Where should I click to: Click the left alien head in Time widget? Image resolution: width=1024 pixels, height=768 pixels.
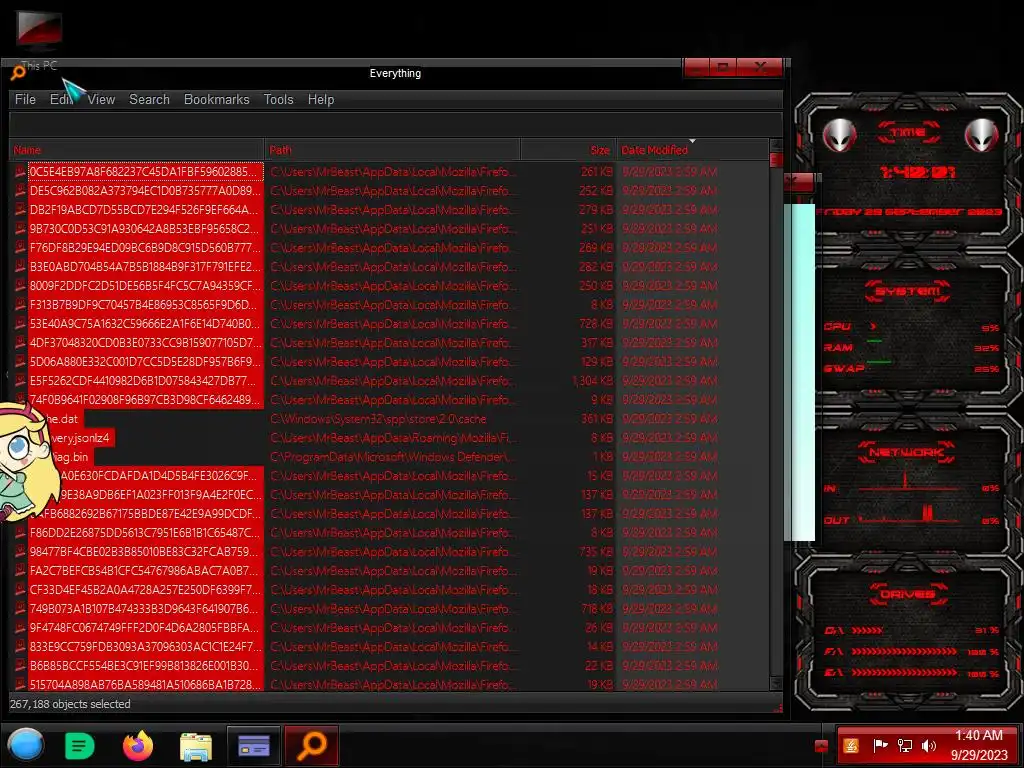[839, 136]
